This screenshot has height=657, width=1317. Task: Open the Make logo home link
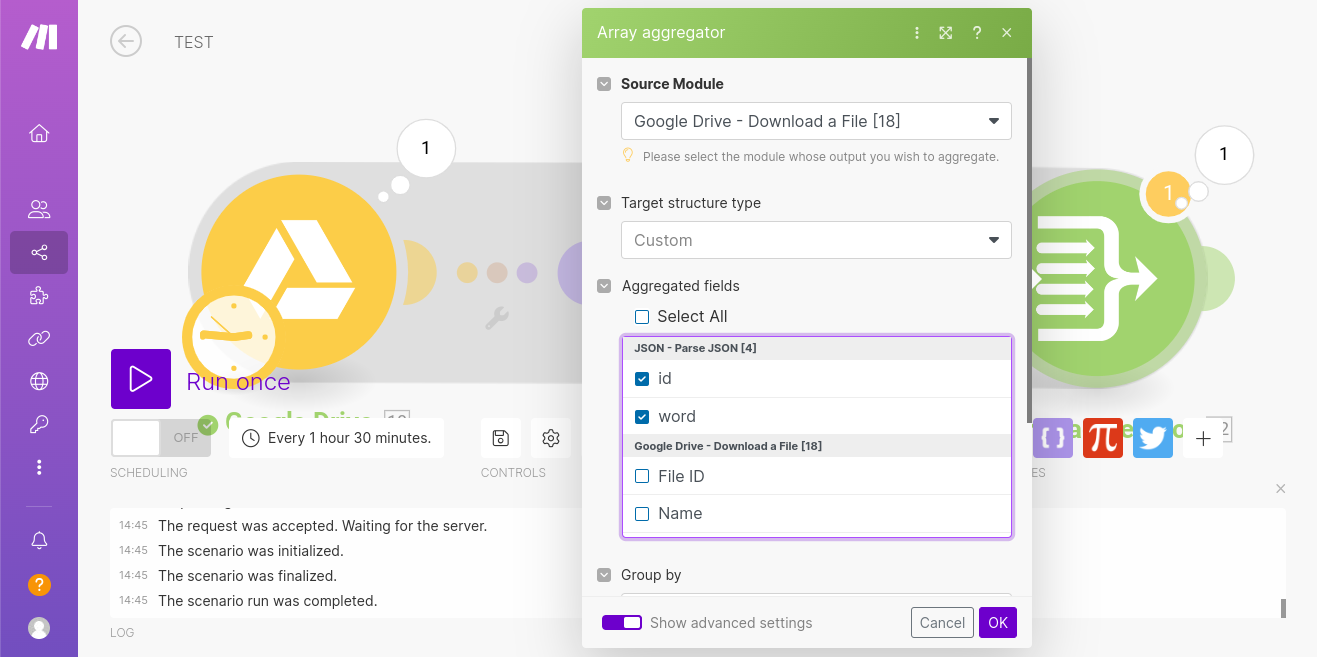tap(39, 37)
